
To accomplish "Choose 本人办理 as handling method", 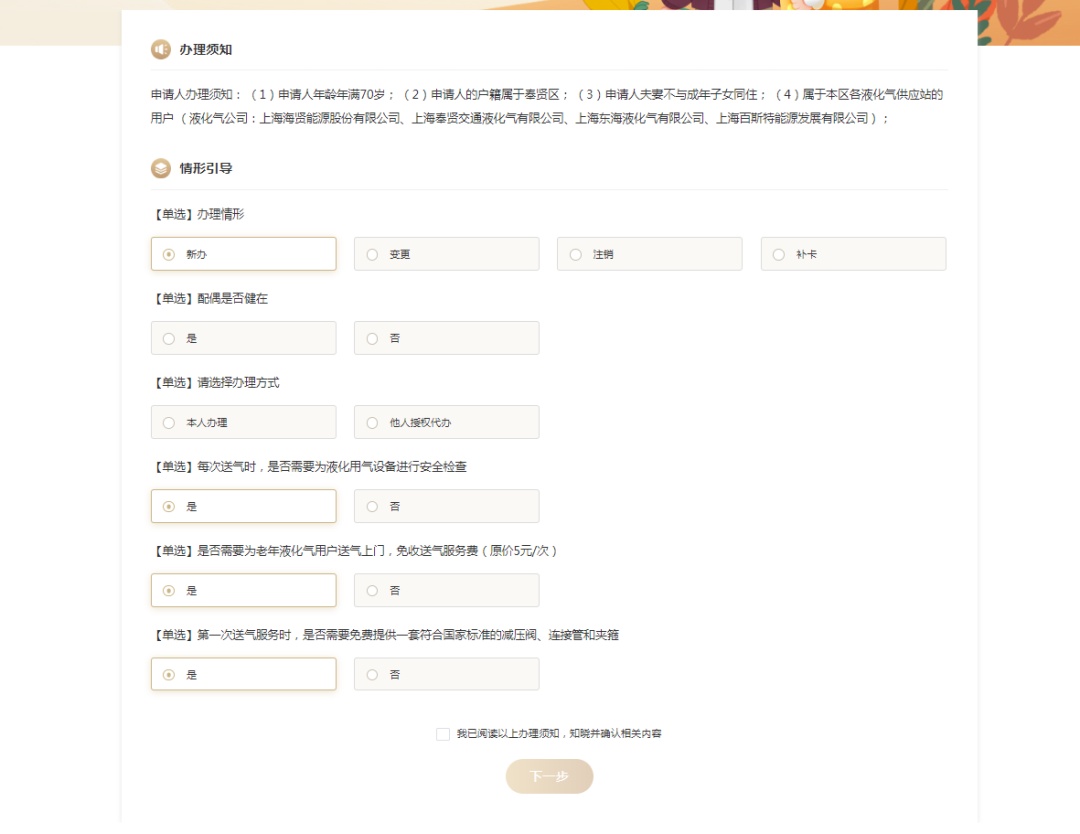I will [244, 422].
